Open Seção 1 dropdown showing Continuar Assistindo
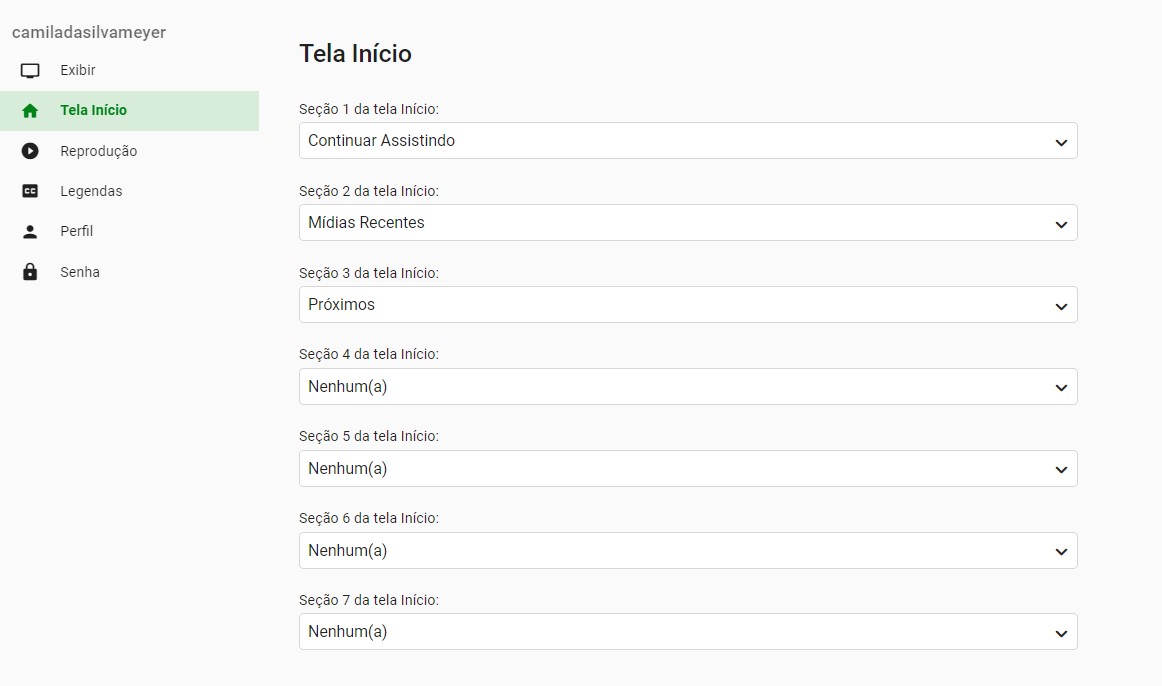The width and height of the screenshot is (1162, 686). (688, 141)
